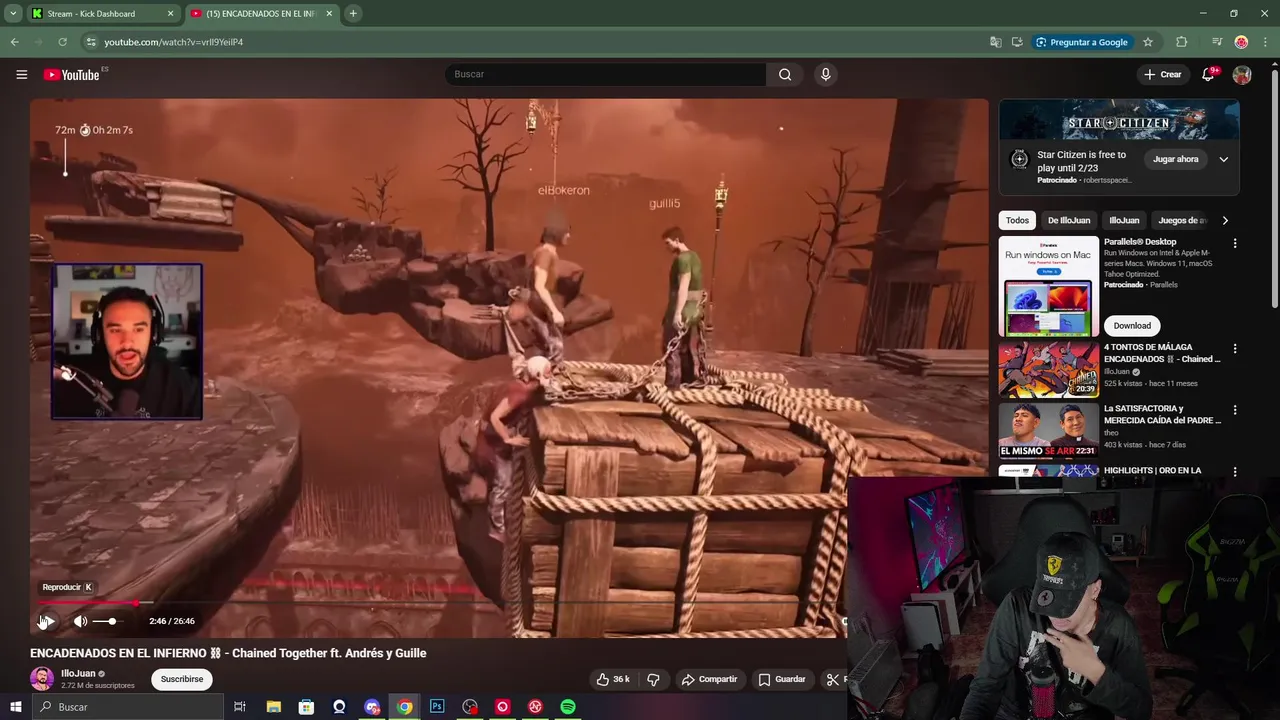Subscribe to IlloJuan with Suscribirse
This screenshot has width=1280, height=720.
click(x=182, y=679)
